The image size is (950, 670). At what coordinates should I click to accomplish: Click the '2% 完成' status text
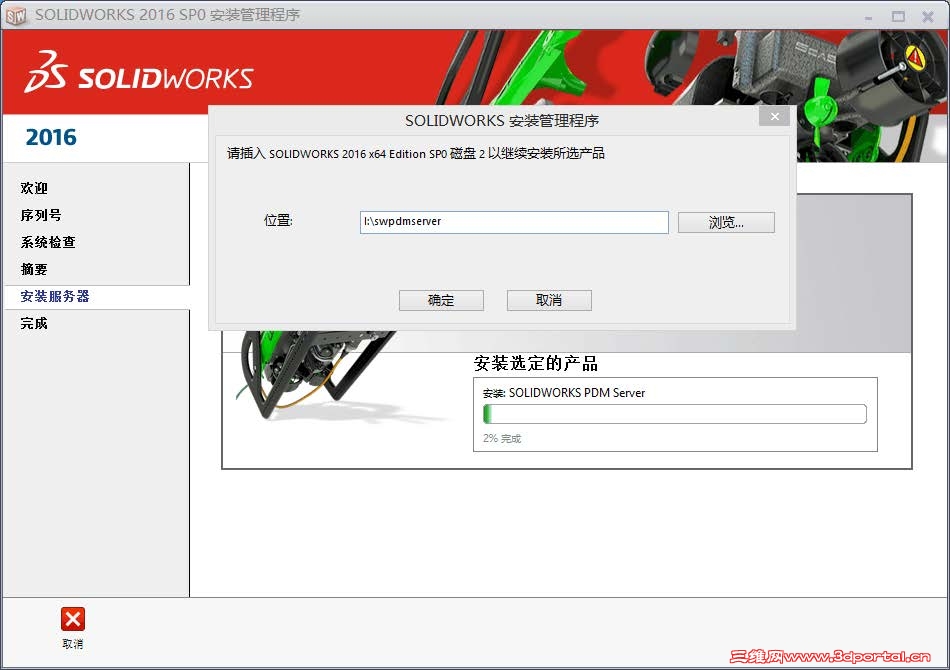(502, 439)
